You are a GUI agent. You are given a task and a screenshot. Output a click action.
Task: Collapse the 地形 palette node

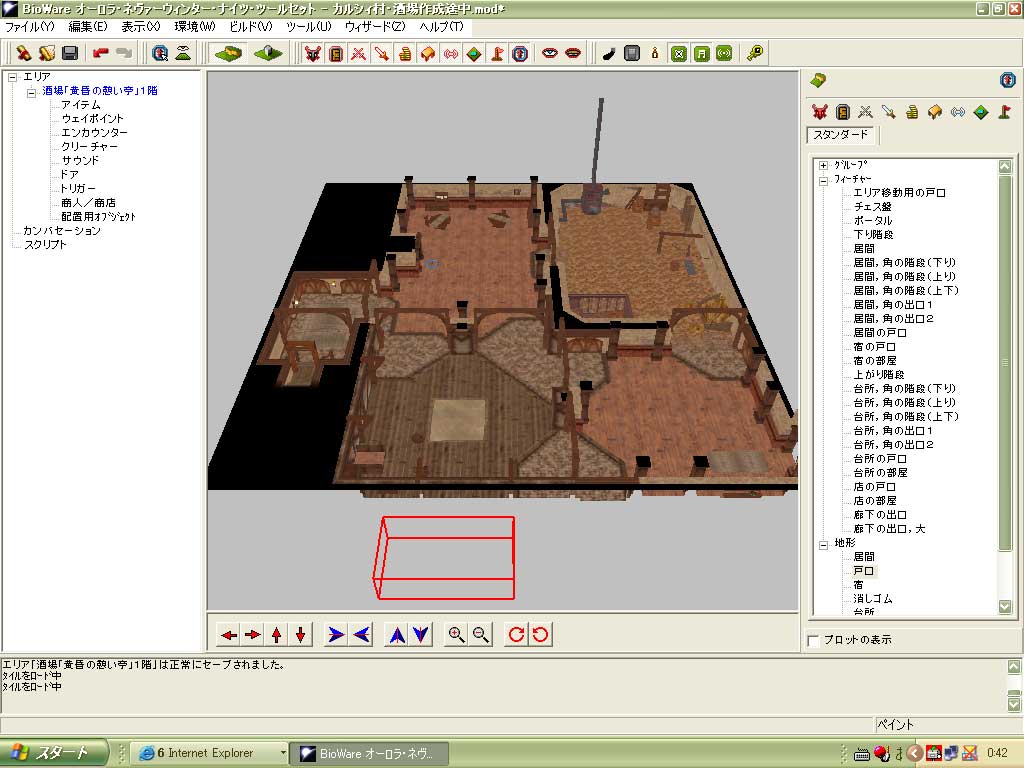(x=824, y=543)
